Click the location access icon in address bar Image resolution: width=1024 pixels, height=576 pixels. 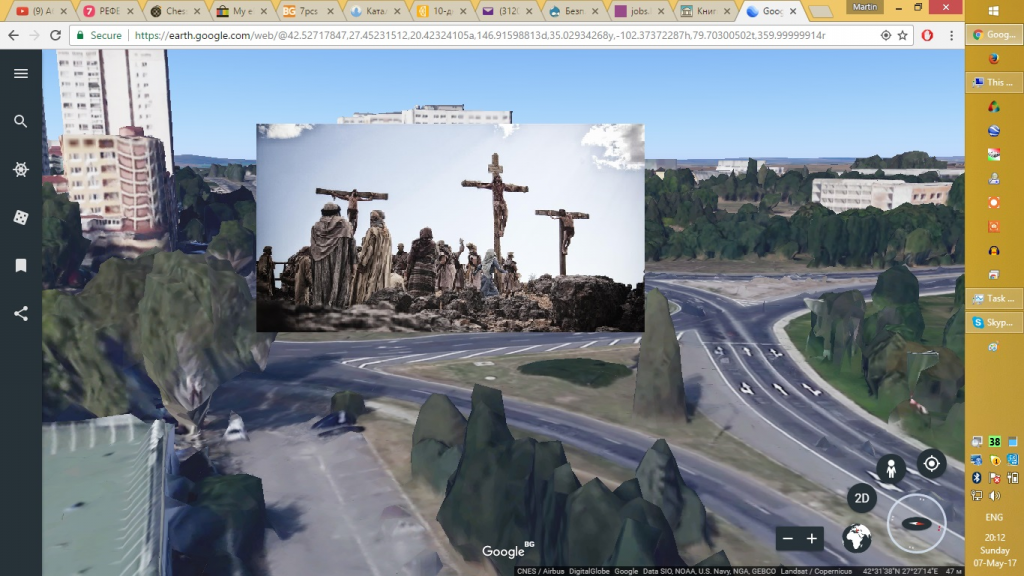(886, 35)
